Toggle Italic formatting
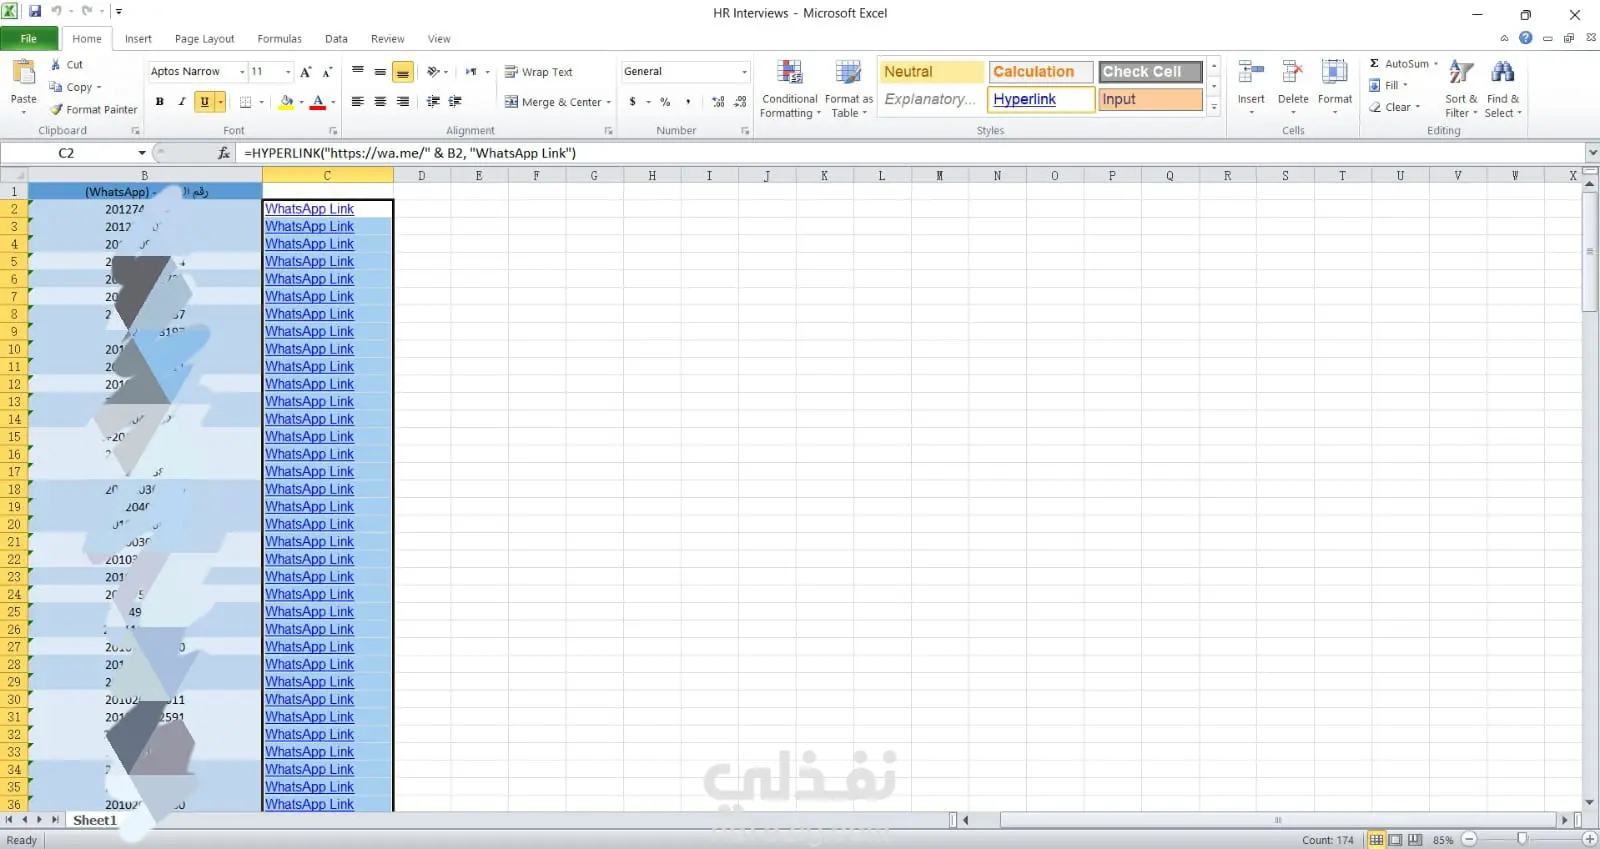 (x=182, y=102)
